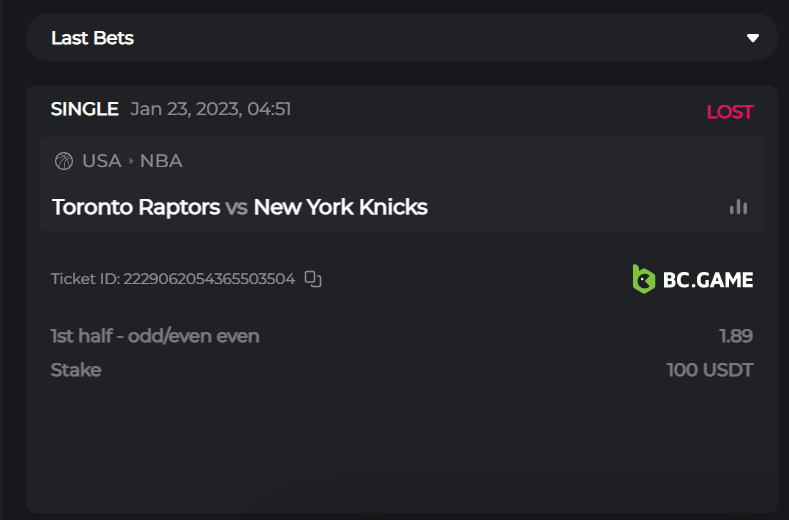Collapse Last Bets with the caret arrow
The width and height of the screenshot is (789, 520).
coord(753,38)
